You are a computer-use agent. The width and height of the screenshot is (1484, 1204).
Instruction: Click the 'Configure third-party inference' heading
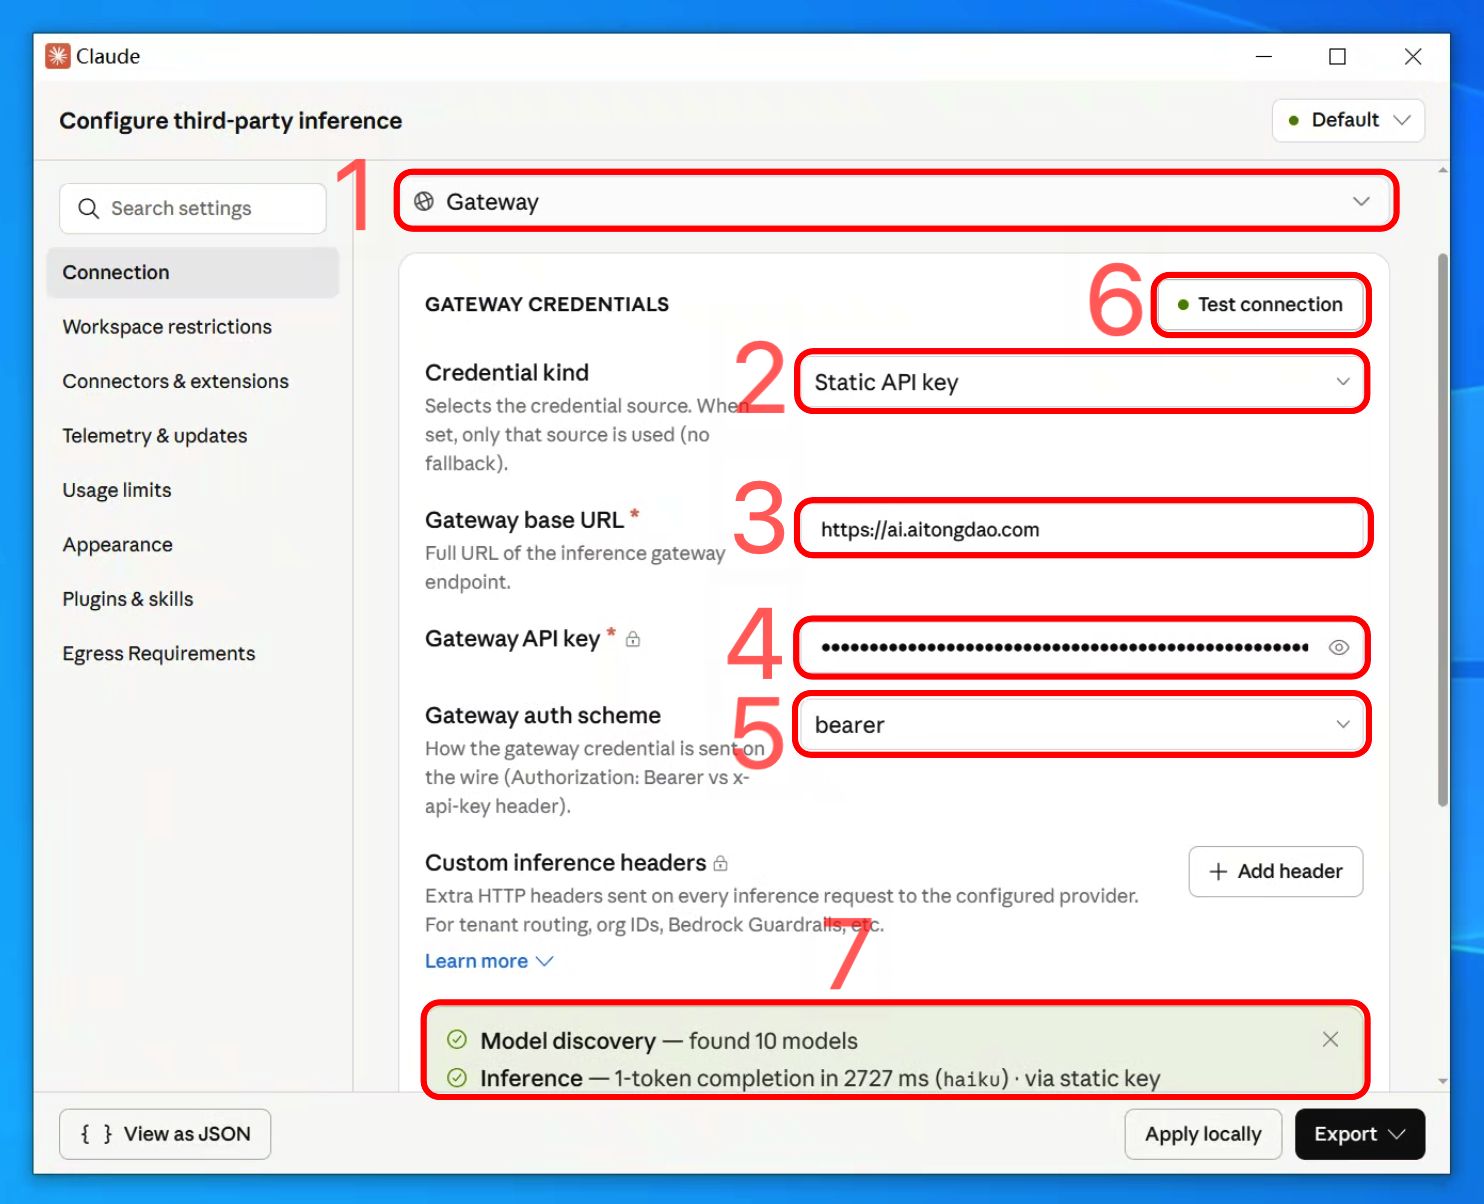click(x=231, y=121)
